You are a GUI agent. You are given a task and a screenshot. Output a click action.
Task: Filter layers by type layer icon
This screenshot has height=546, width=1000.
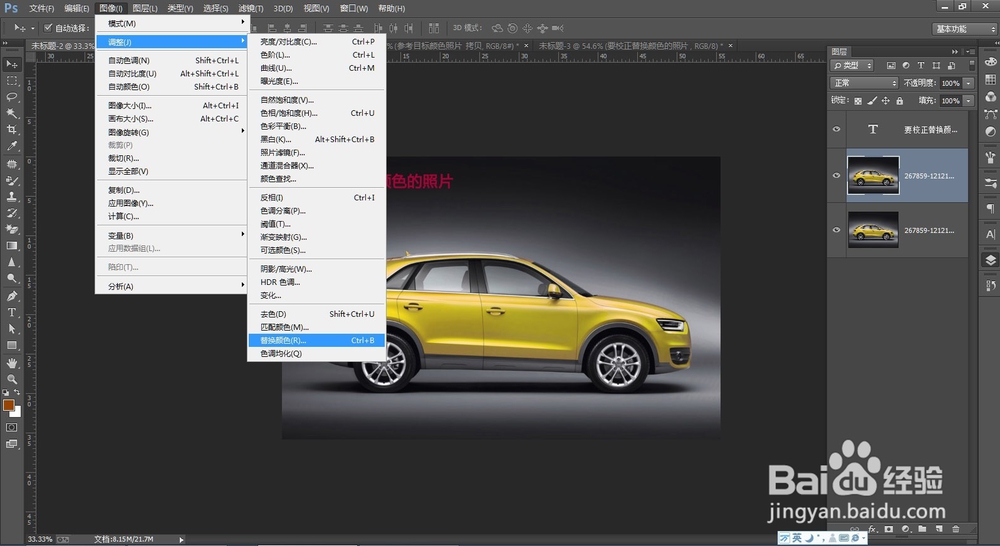coord(921,66)
